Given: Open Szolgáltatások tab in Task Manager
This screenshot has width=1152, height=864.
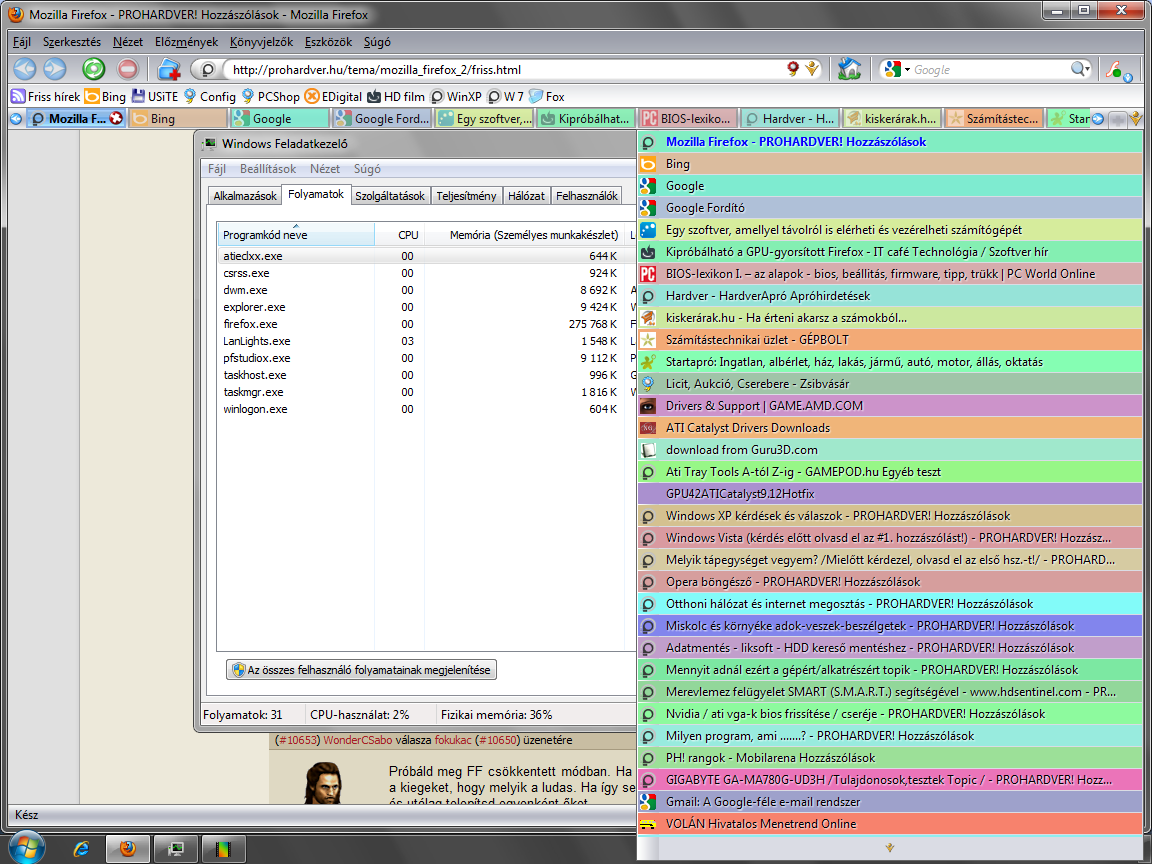Looking at the screenshot, I should pyautogui.click(x=389, y=196).
